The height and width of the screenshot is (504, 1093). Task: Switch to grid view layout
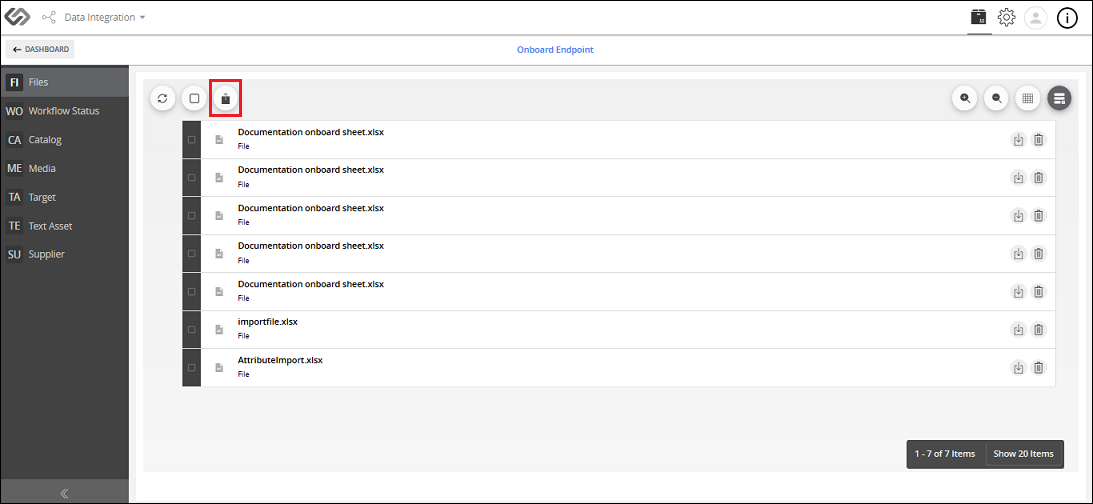(1027, 98)
